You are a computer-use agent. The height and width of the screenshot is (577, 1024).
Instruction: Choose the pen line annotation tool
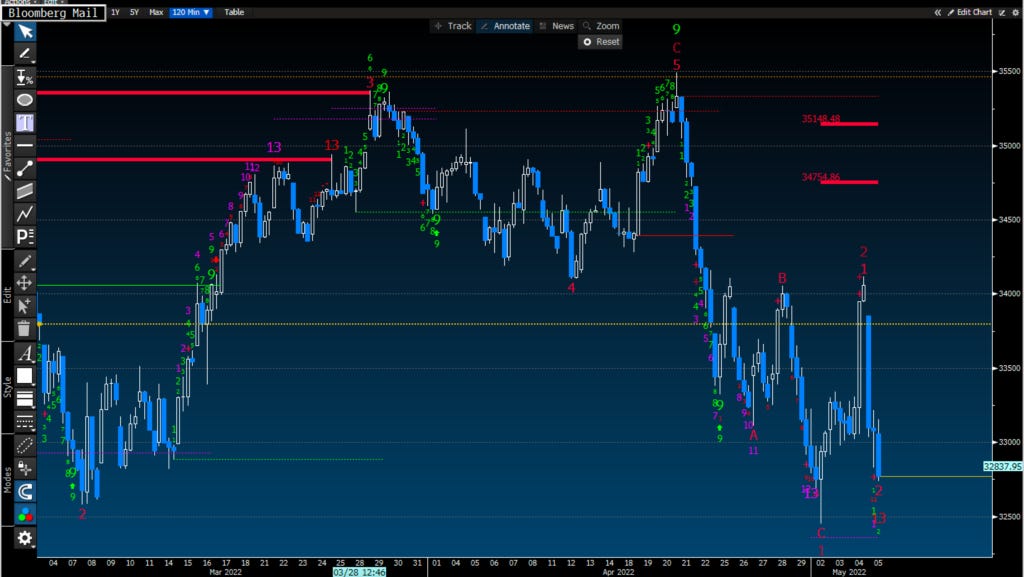click(x=25, y=54)
